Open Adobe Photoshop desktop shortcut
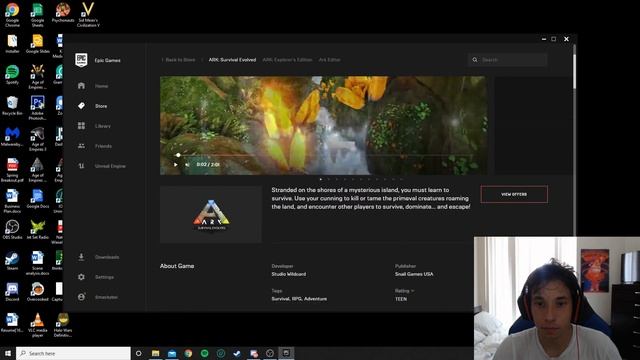The image size is (640, 360). pos(37,108)
